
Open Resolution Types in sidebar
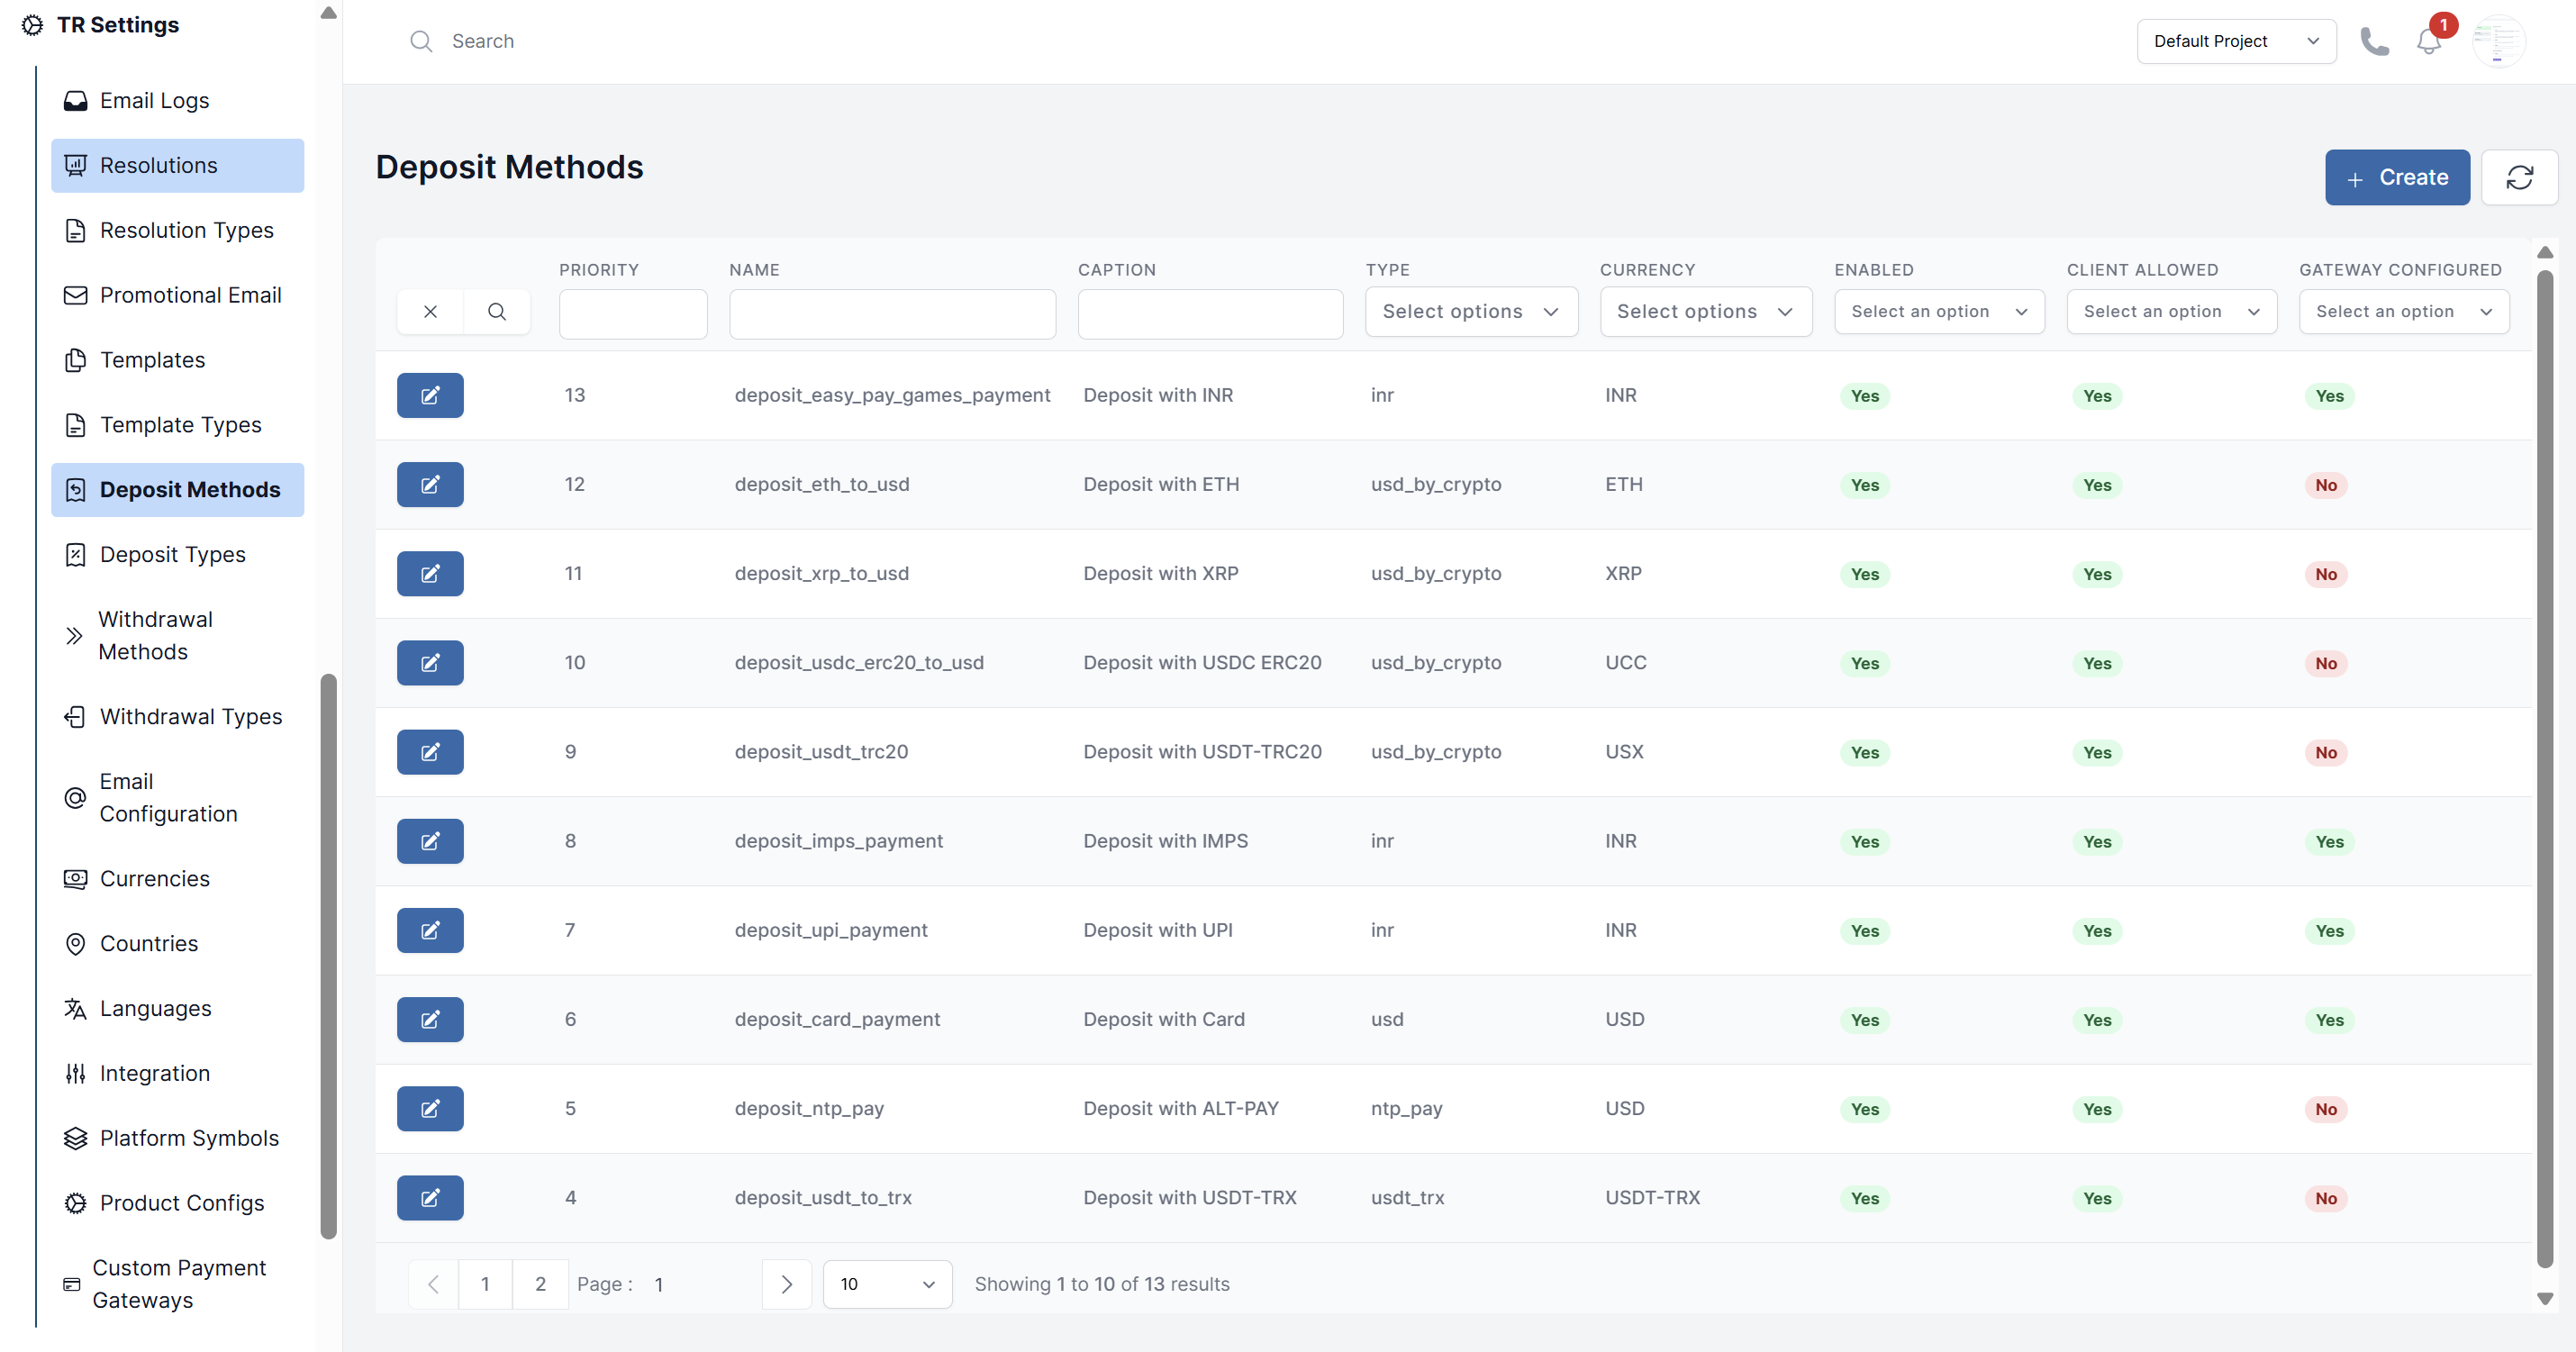click(178, 230)
